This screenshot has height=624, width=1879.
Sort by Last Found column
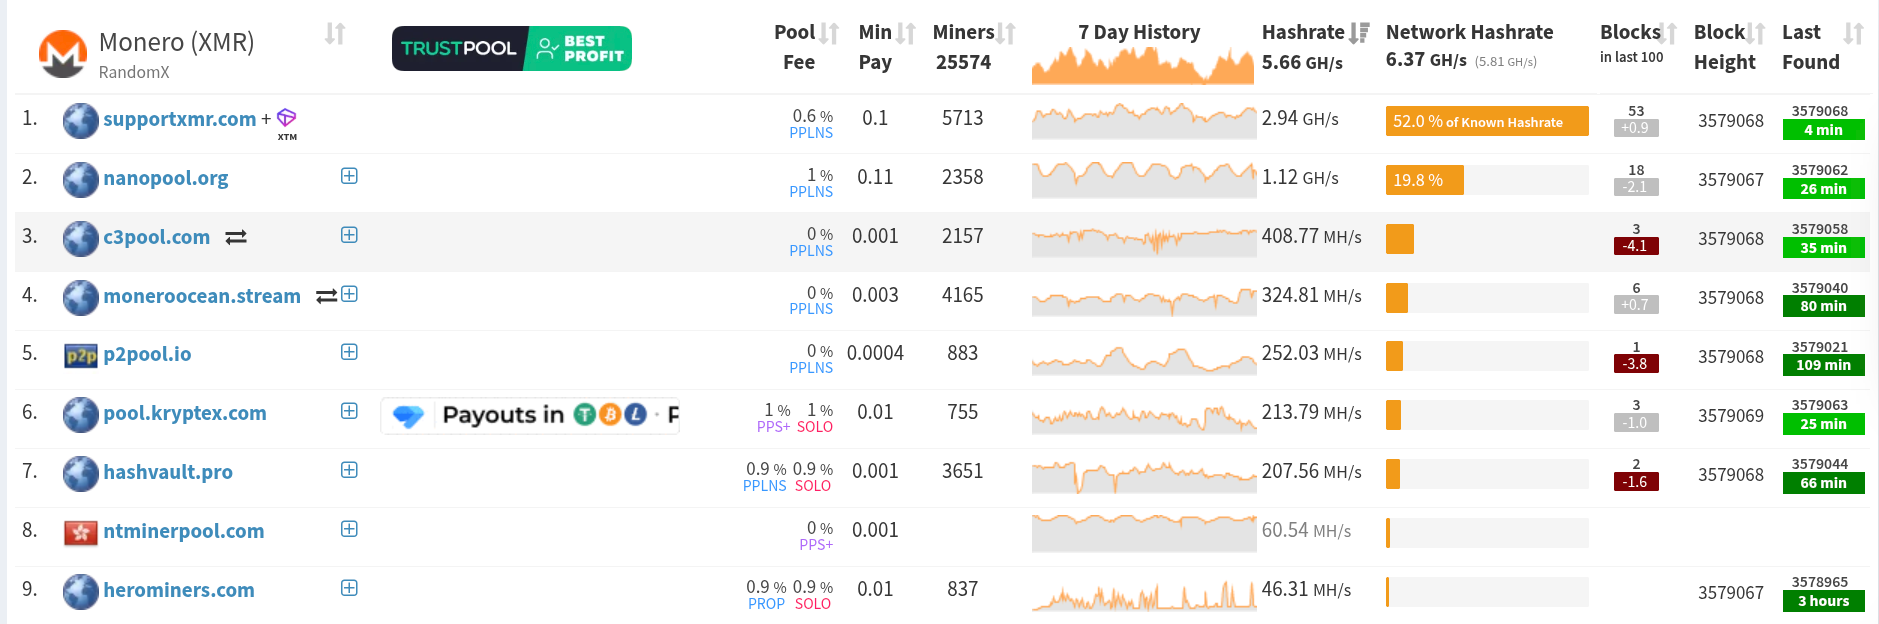1853,34
